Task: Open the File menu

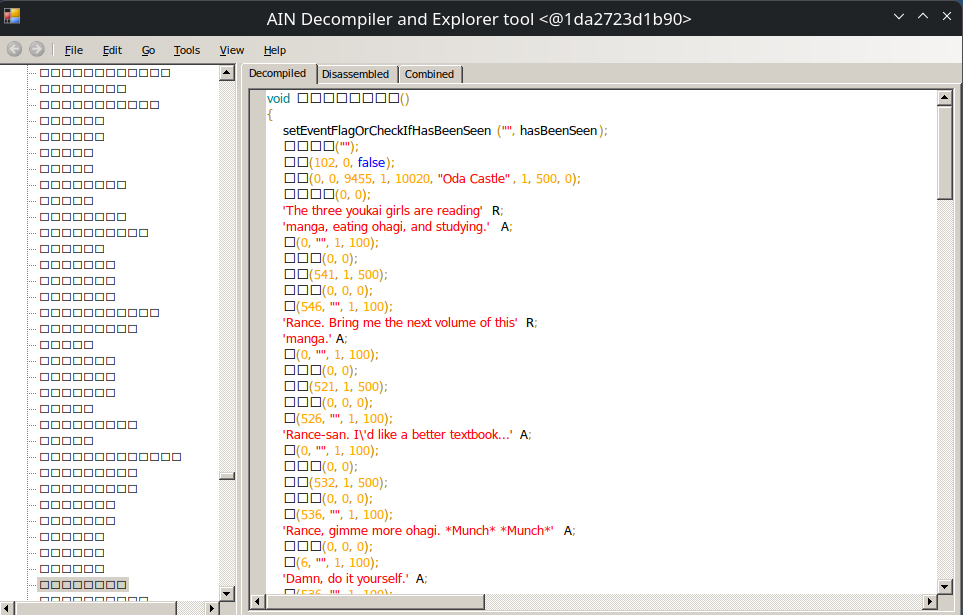Action: [74, 50]
